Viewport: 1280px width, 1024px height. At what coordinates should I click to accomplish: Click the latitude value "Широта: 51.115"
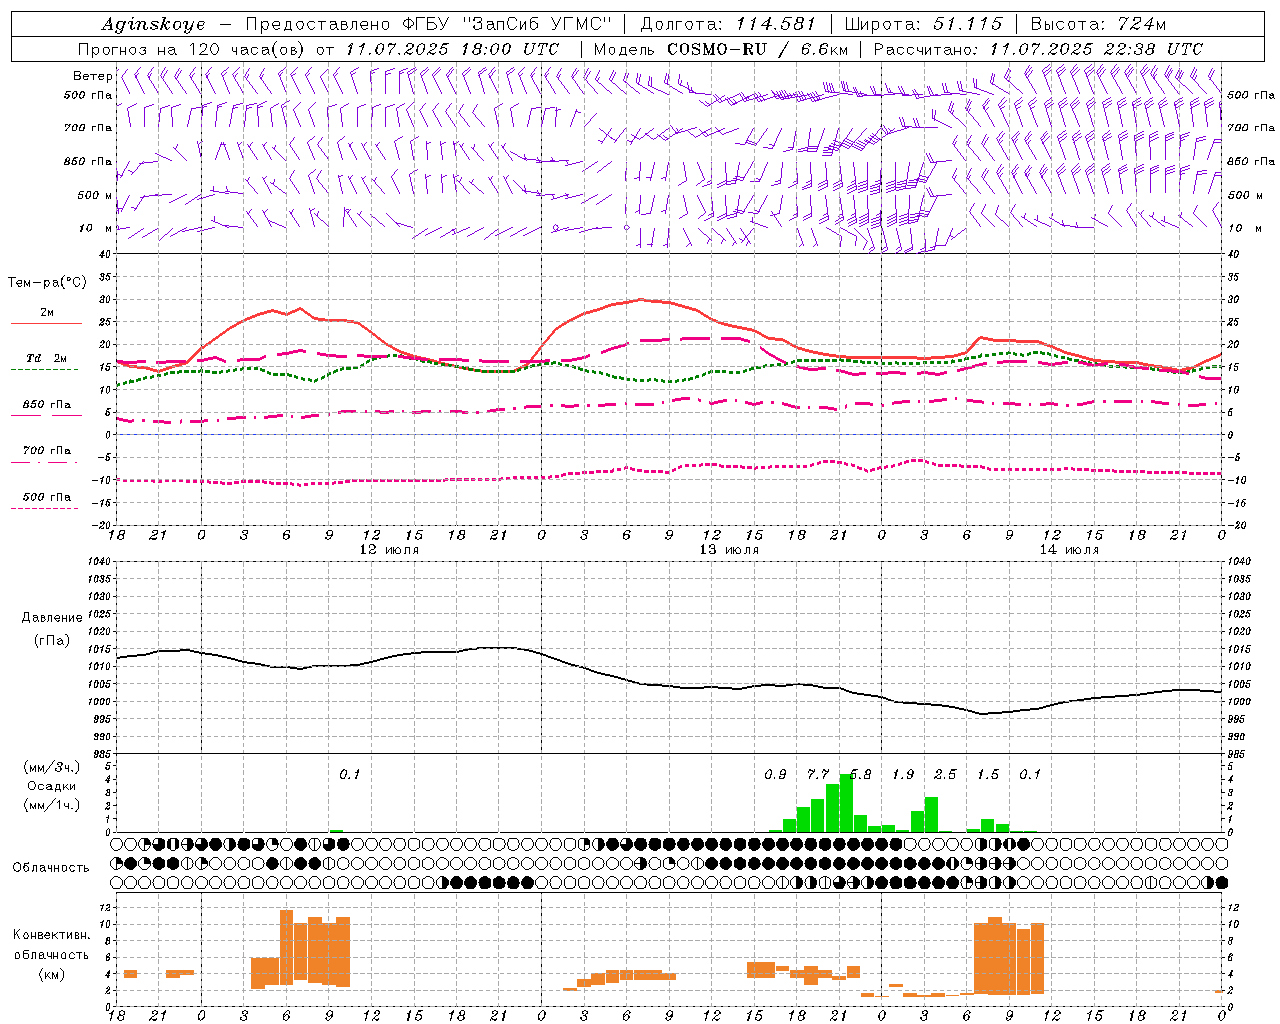coord(923,24)
